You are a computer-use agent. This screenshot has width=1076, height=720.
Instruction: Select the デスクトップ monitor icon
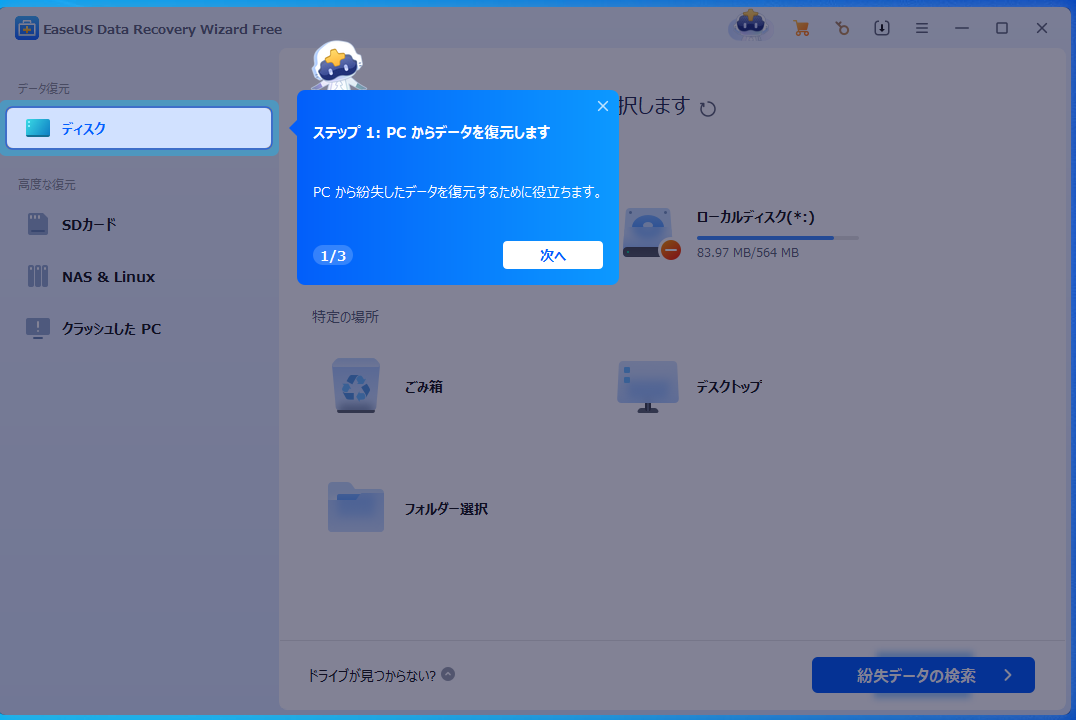tap(648, 386)
